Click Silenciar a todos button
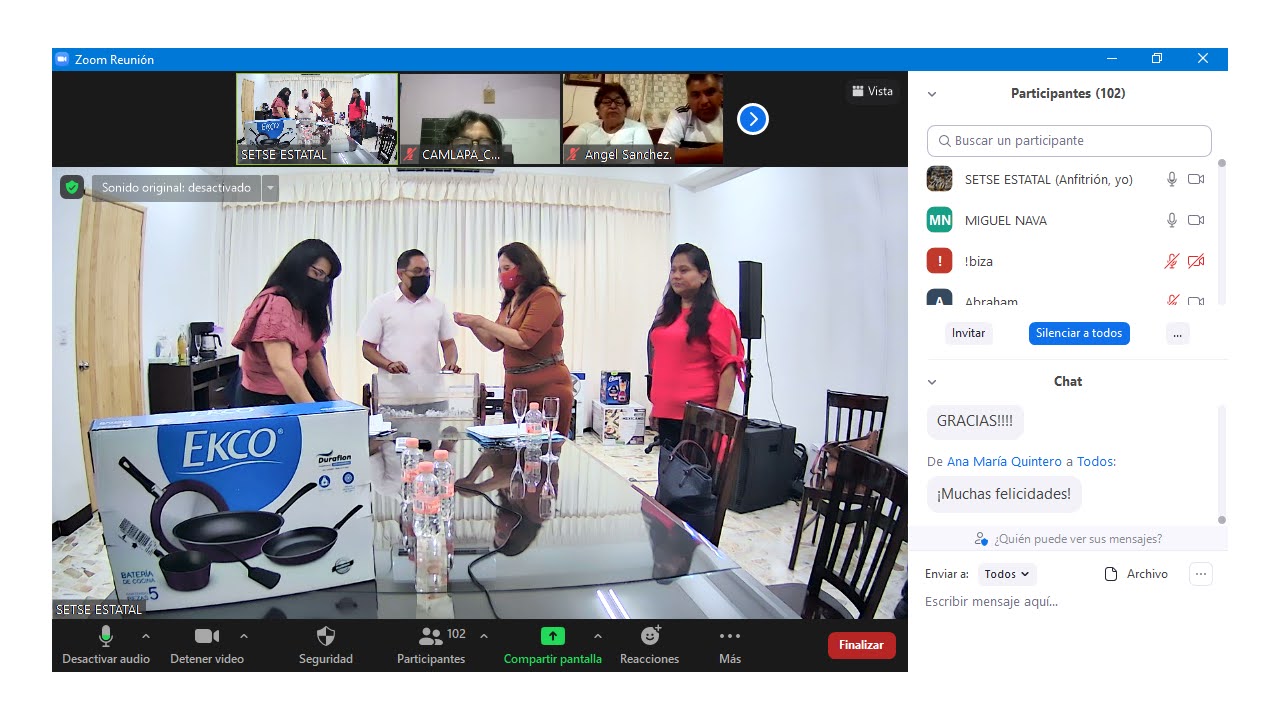 [x=1079, y=333]
